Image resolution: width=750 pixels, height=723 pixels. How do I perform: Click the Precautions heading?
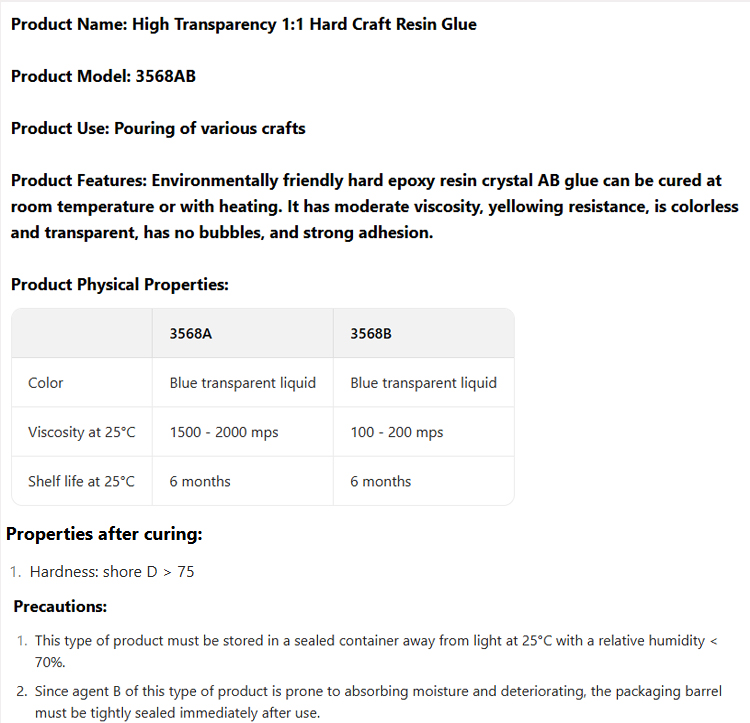pyautogui.click(x=60, y=606)
